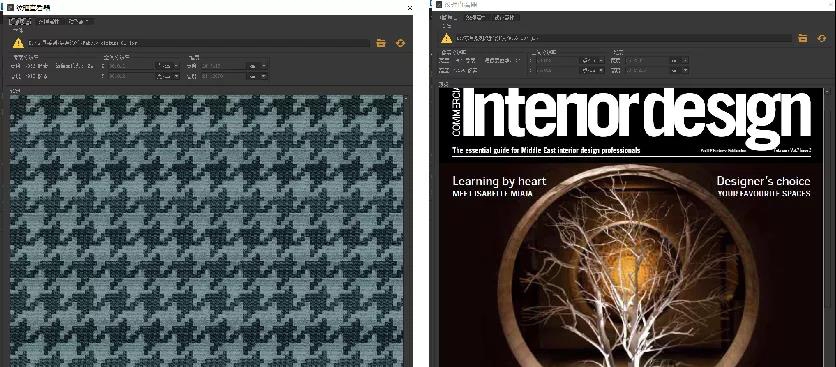The width and height of the screenshot is (836, 367).
Task: Select the second tab in magazine cover window
Action: tap(476, 18)
